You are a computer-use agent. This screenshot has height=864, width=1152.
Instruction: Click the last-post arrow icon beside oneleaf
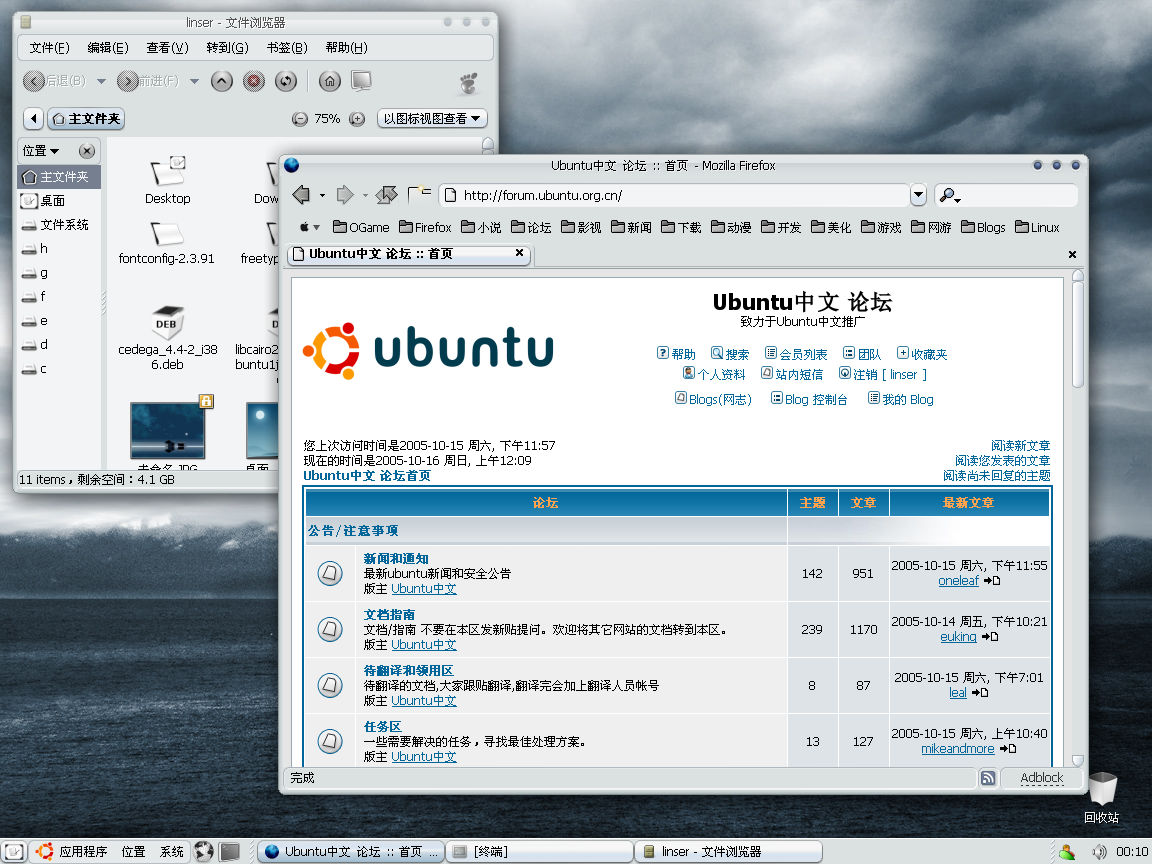pyautogui.click(x=992, y=581)
